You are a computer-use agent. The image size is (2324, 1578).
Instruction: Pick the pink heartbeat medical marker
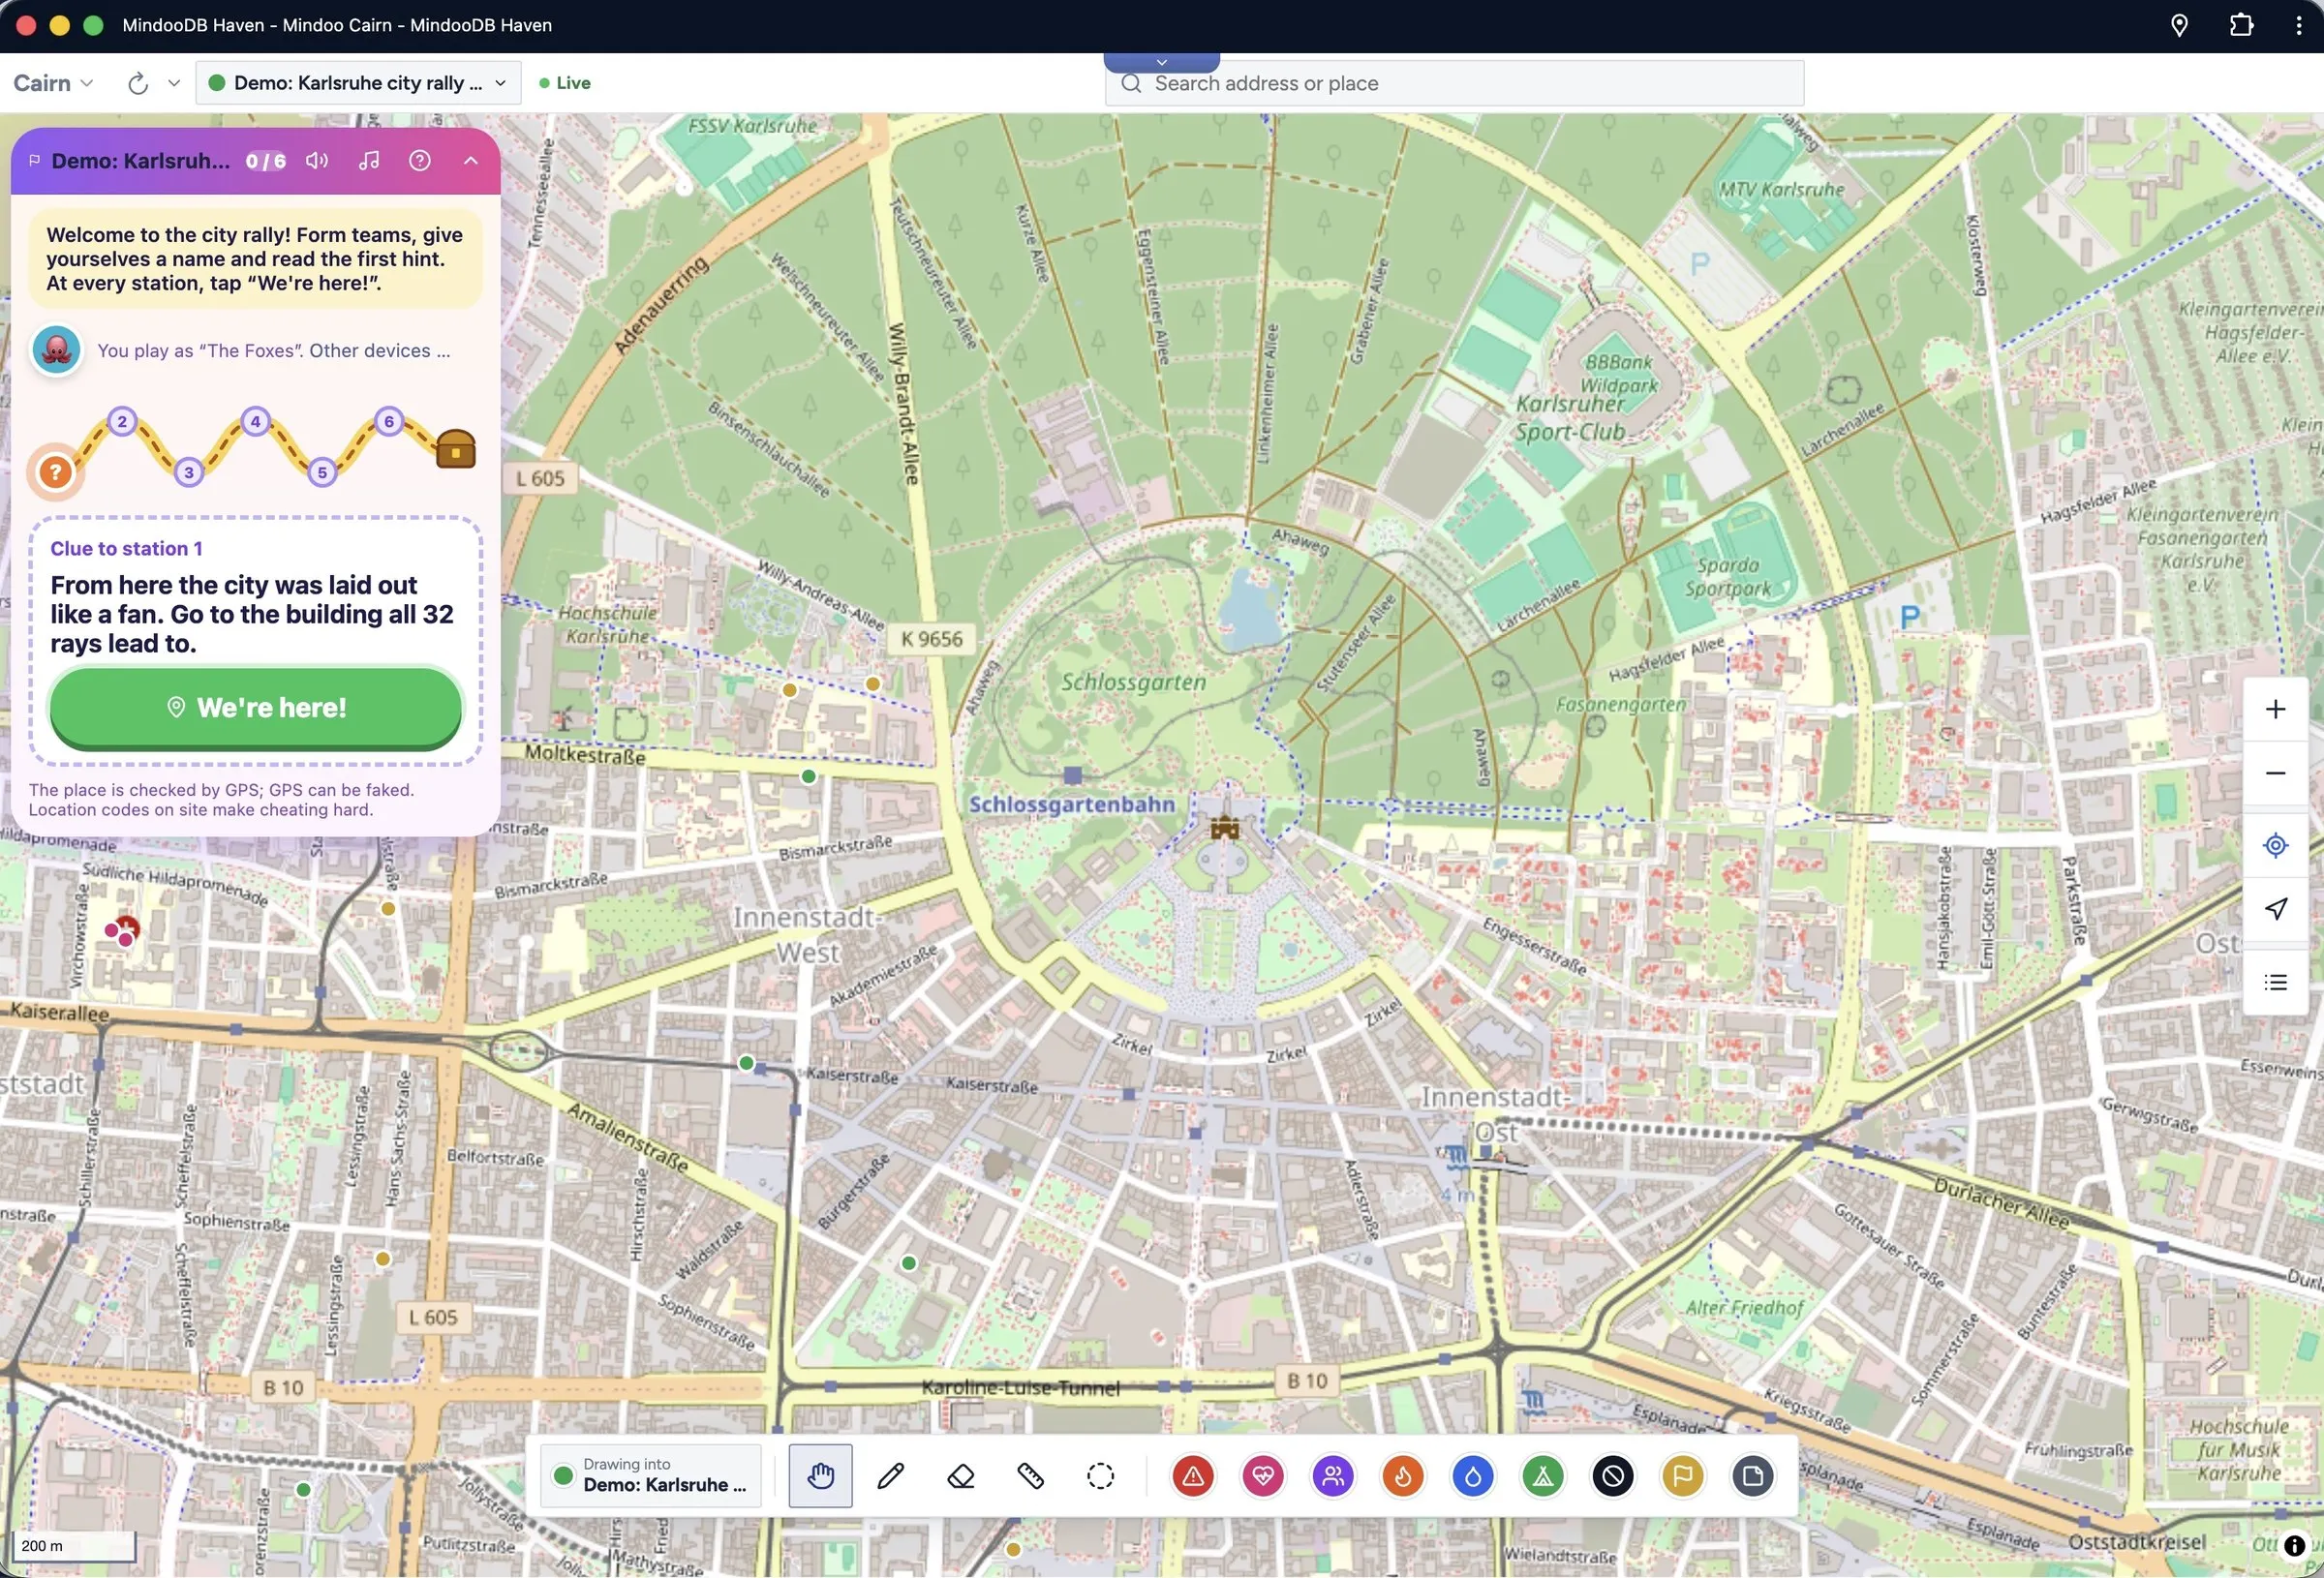[1263, 1475]
